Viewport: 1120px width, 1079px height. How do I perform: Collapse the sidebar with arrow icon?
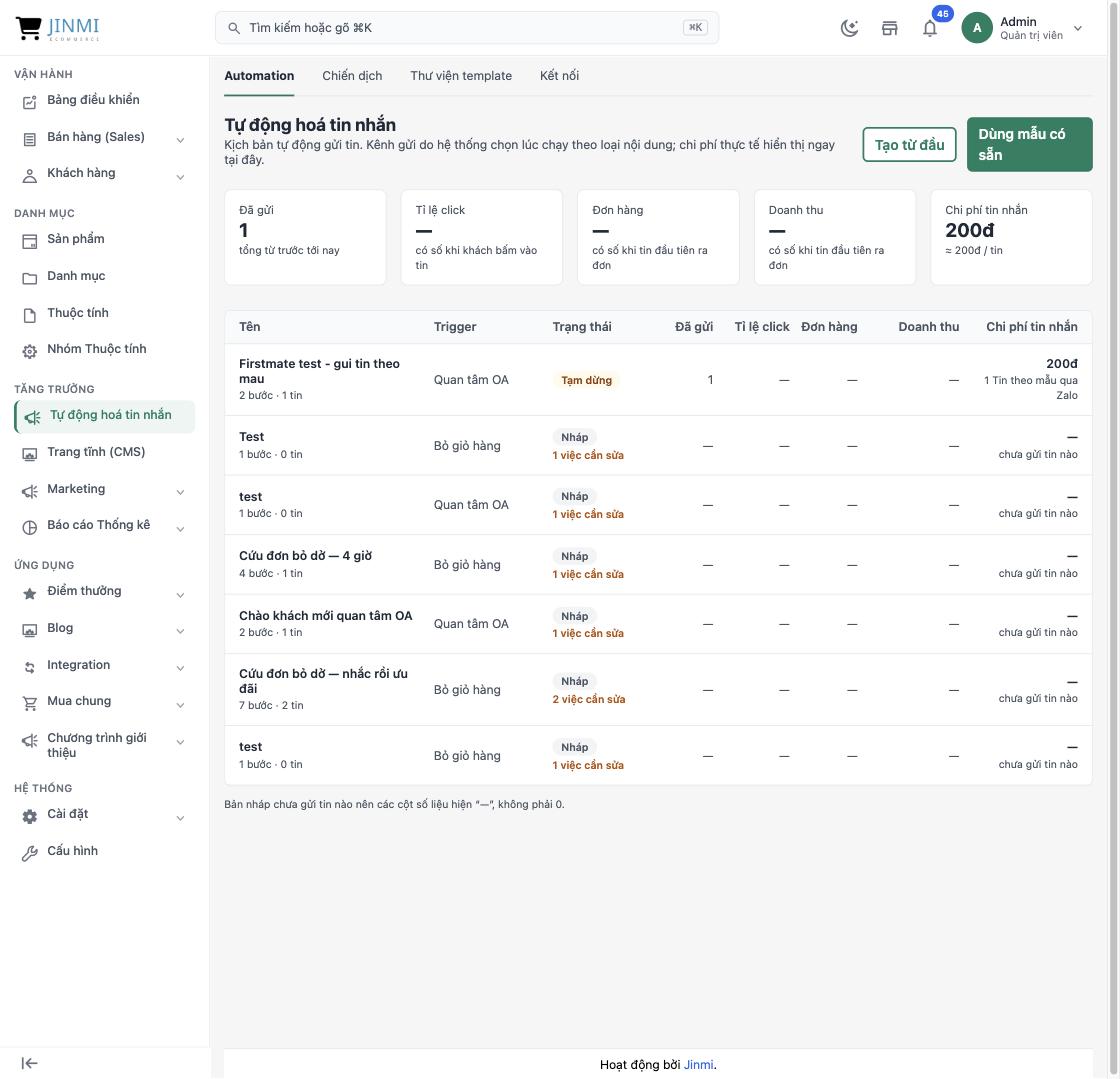click(x=29, y=1063)
